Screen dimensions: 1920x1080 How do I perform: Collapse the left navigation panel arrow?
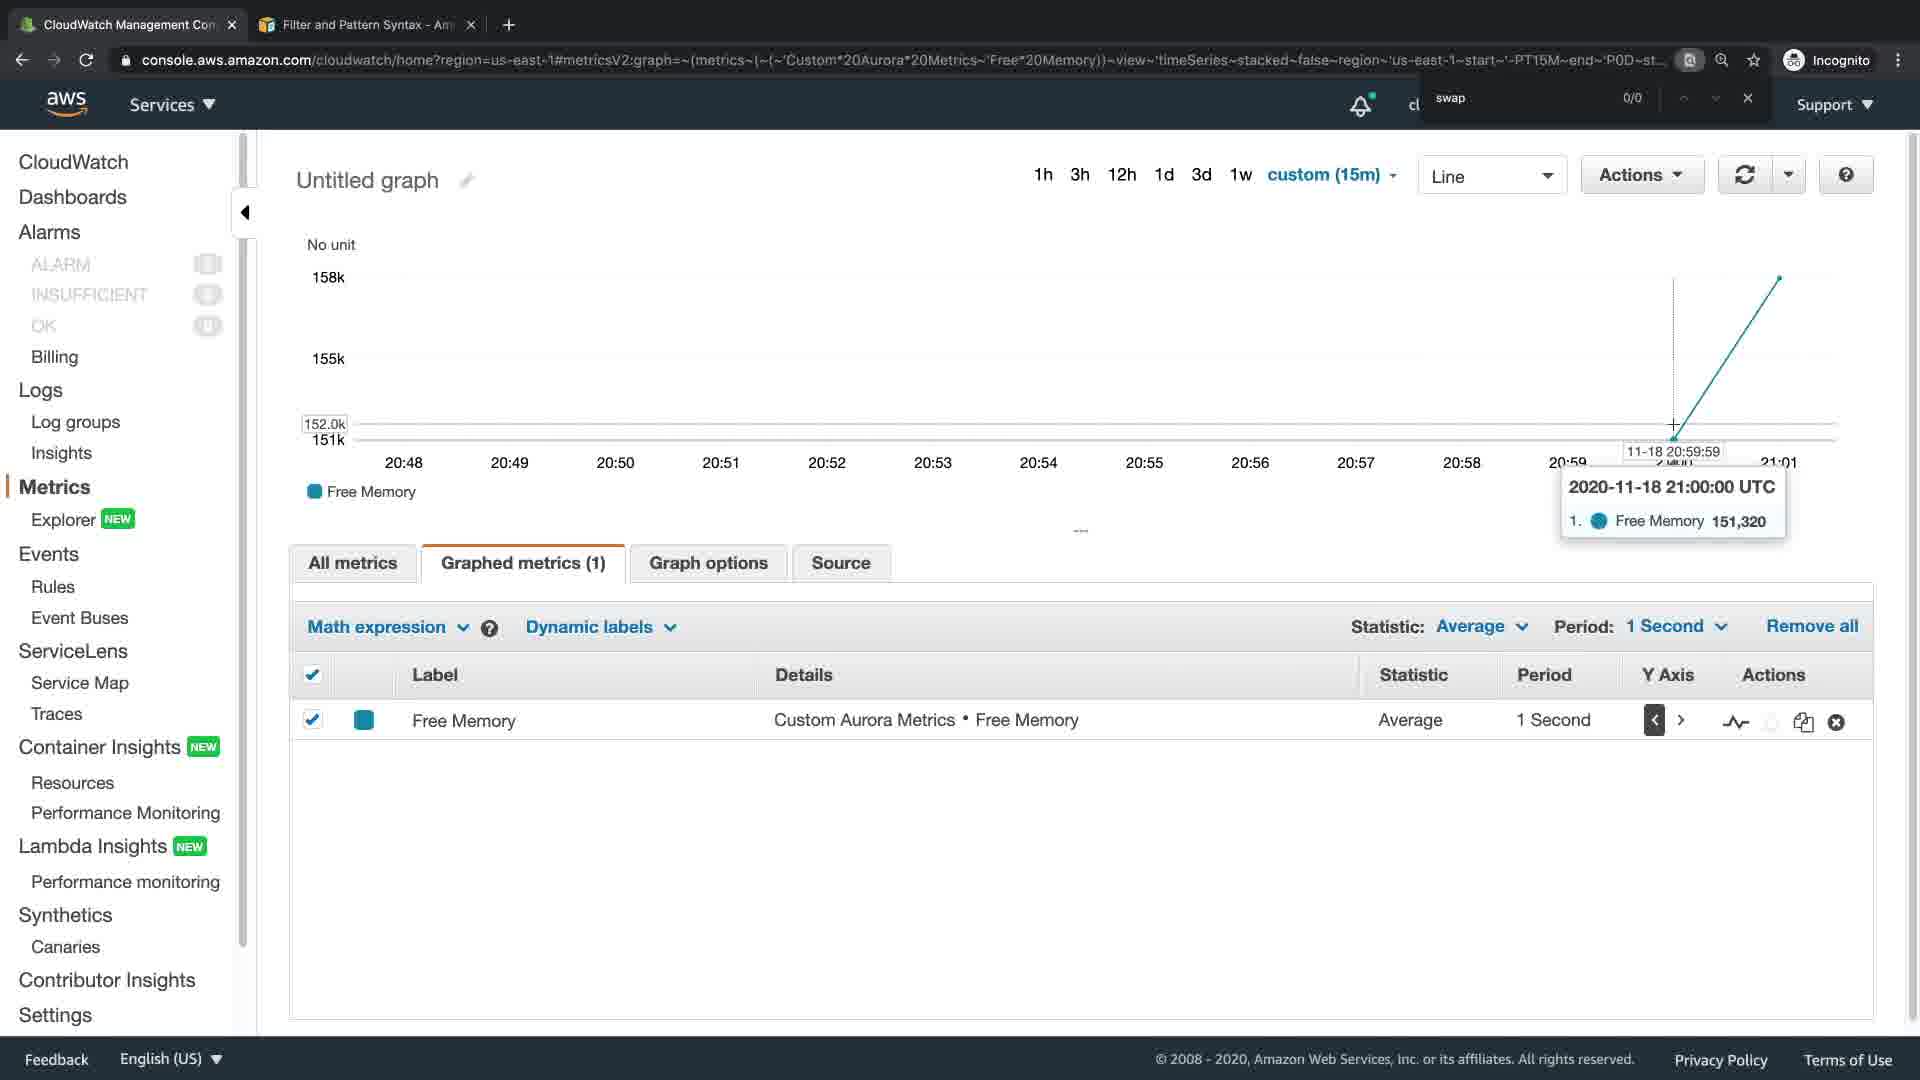(x=245, y=212)
